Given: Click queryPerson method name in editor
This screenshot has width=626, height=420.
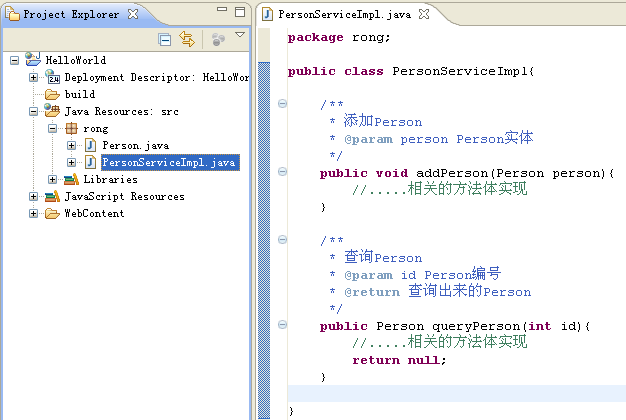Looking at the screenshot, I should [477, 327].
